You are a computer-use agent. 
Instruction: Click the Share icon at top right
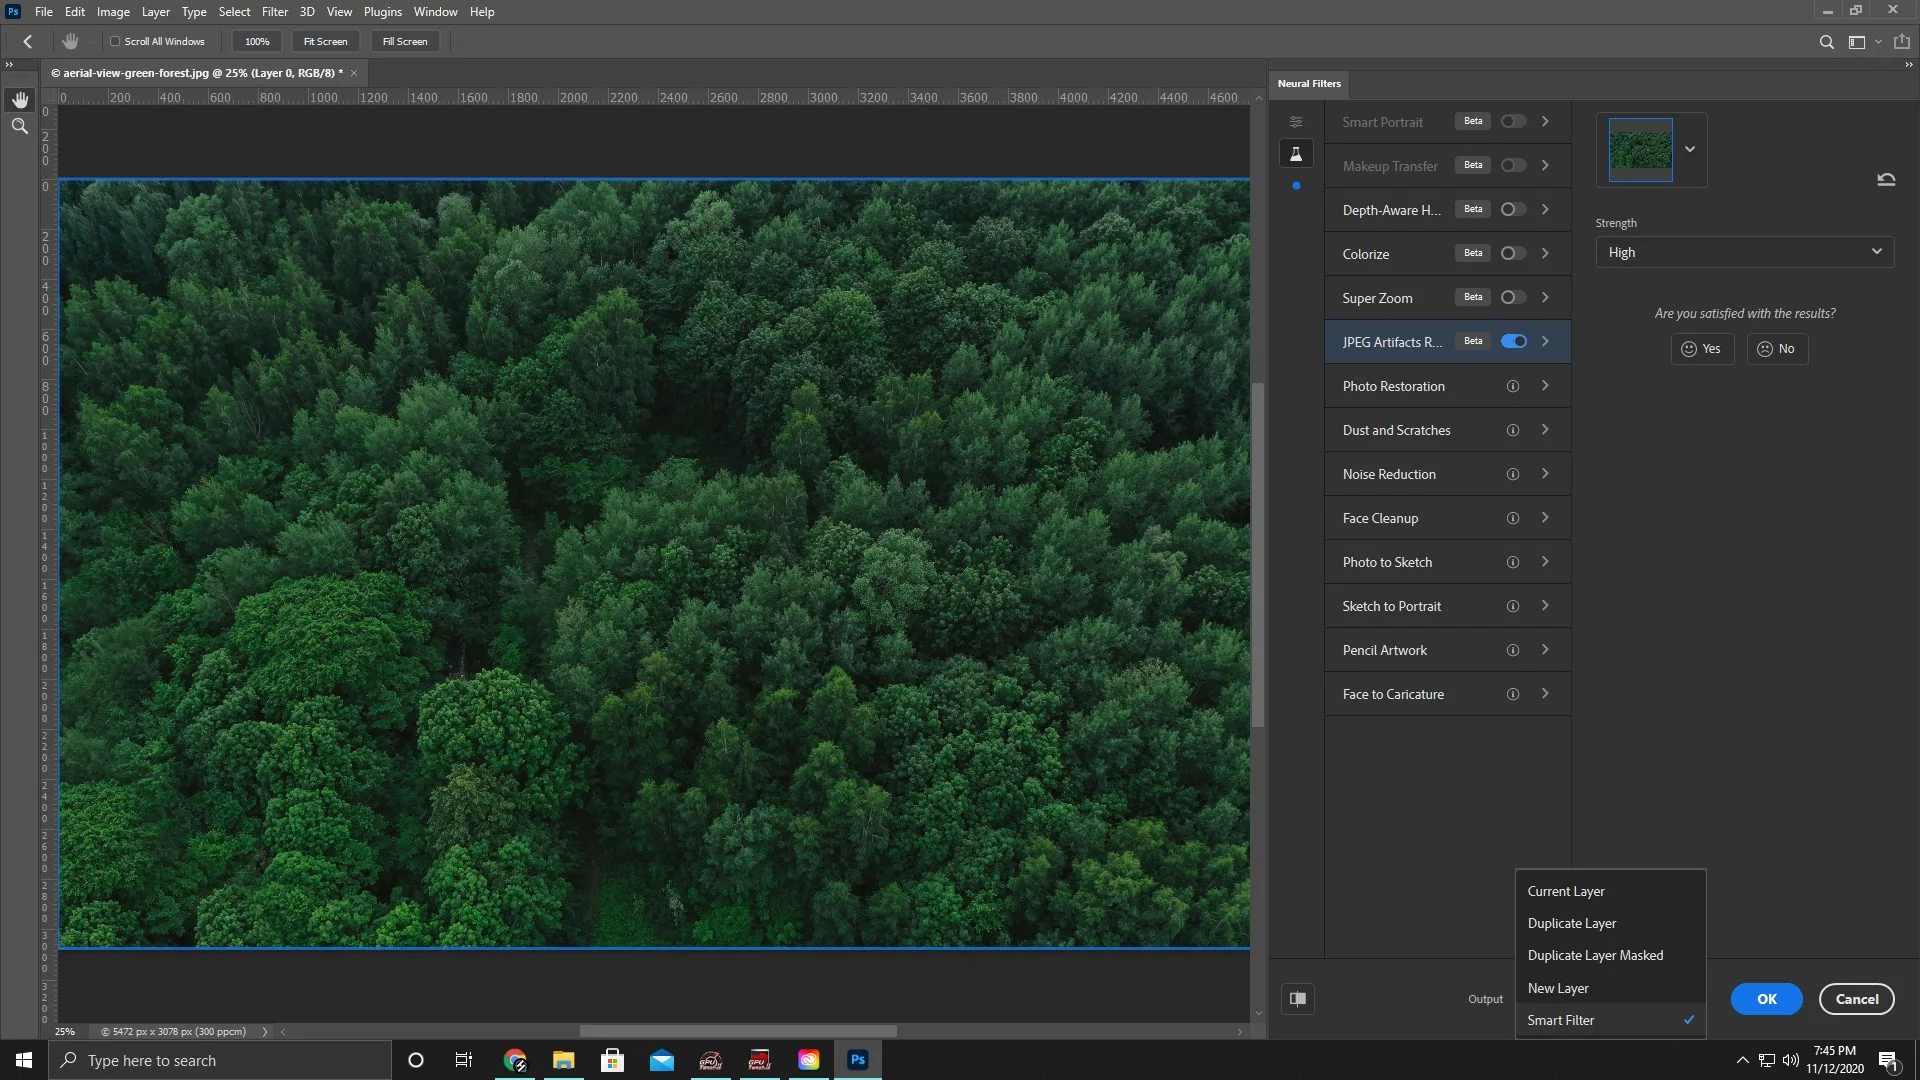point(1902,42)
